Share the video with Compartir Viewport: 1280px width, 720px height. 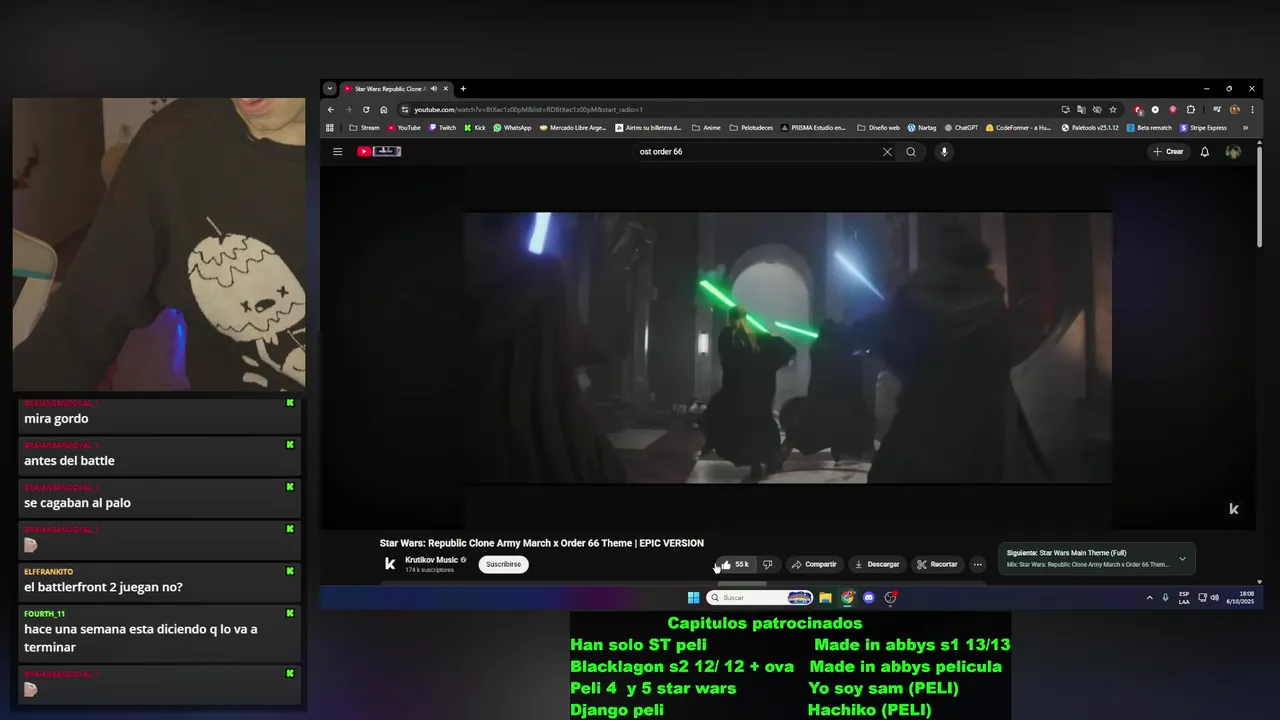(814, 564)
